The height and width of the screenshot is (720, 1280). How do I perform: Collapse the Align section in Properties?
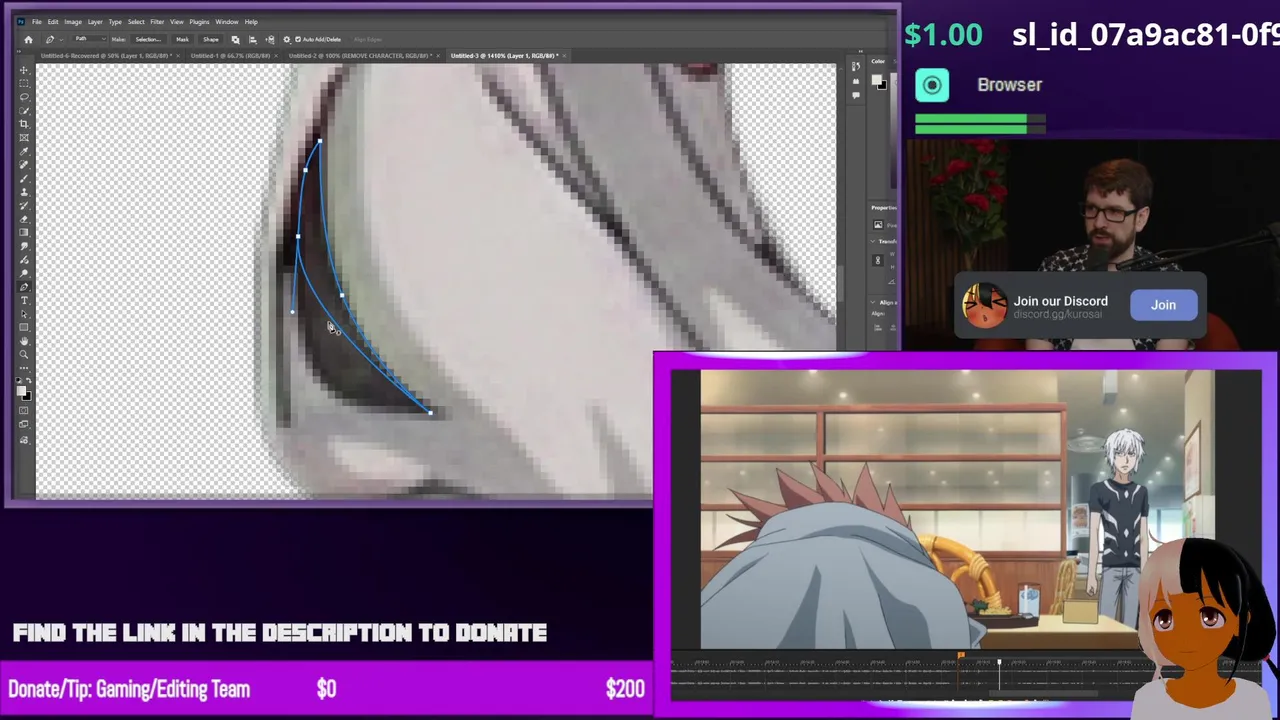pyautogui.click(x=873, y=302)
